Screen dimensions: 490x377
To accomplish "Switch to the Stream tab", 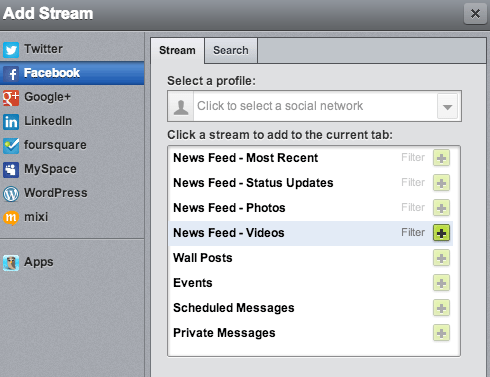I will point(177,50).
